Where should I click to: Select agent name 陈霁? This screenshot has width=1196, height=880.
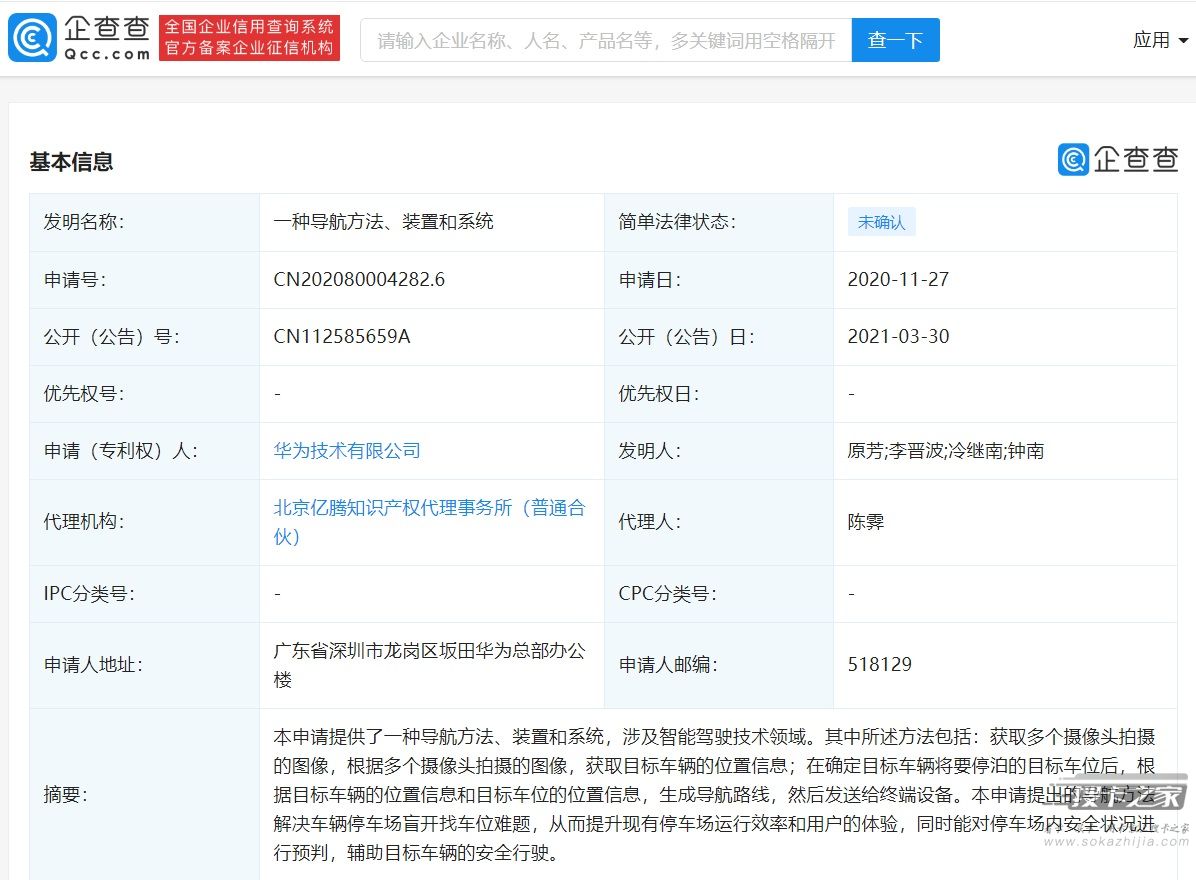866,522
